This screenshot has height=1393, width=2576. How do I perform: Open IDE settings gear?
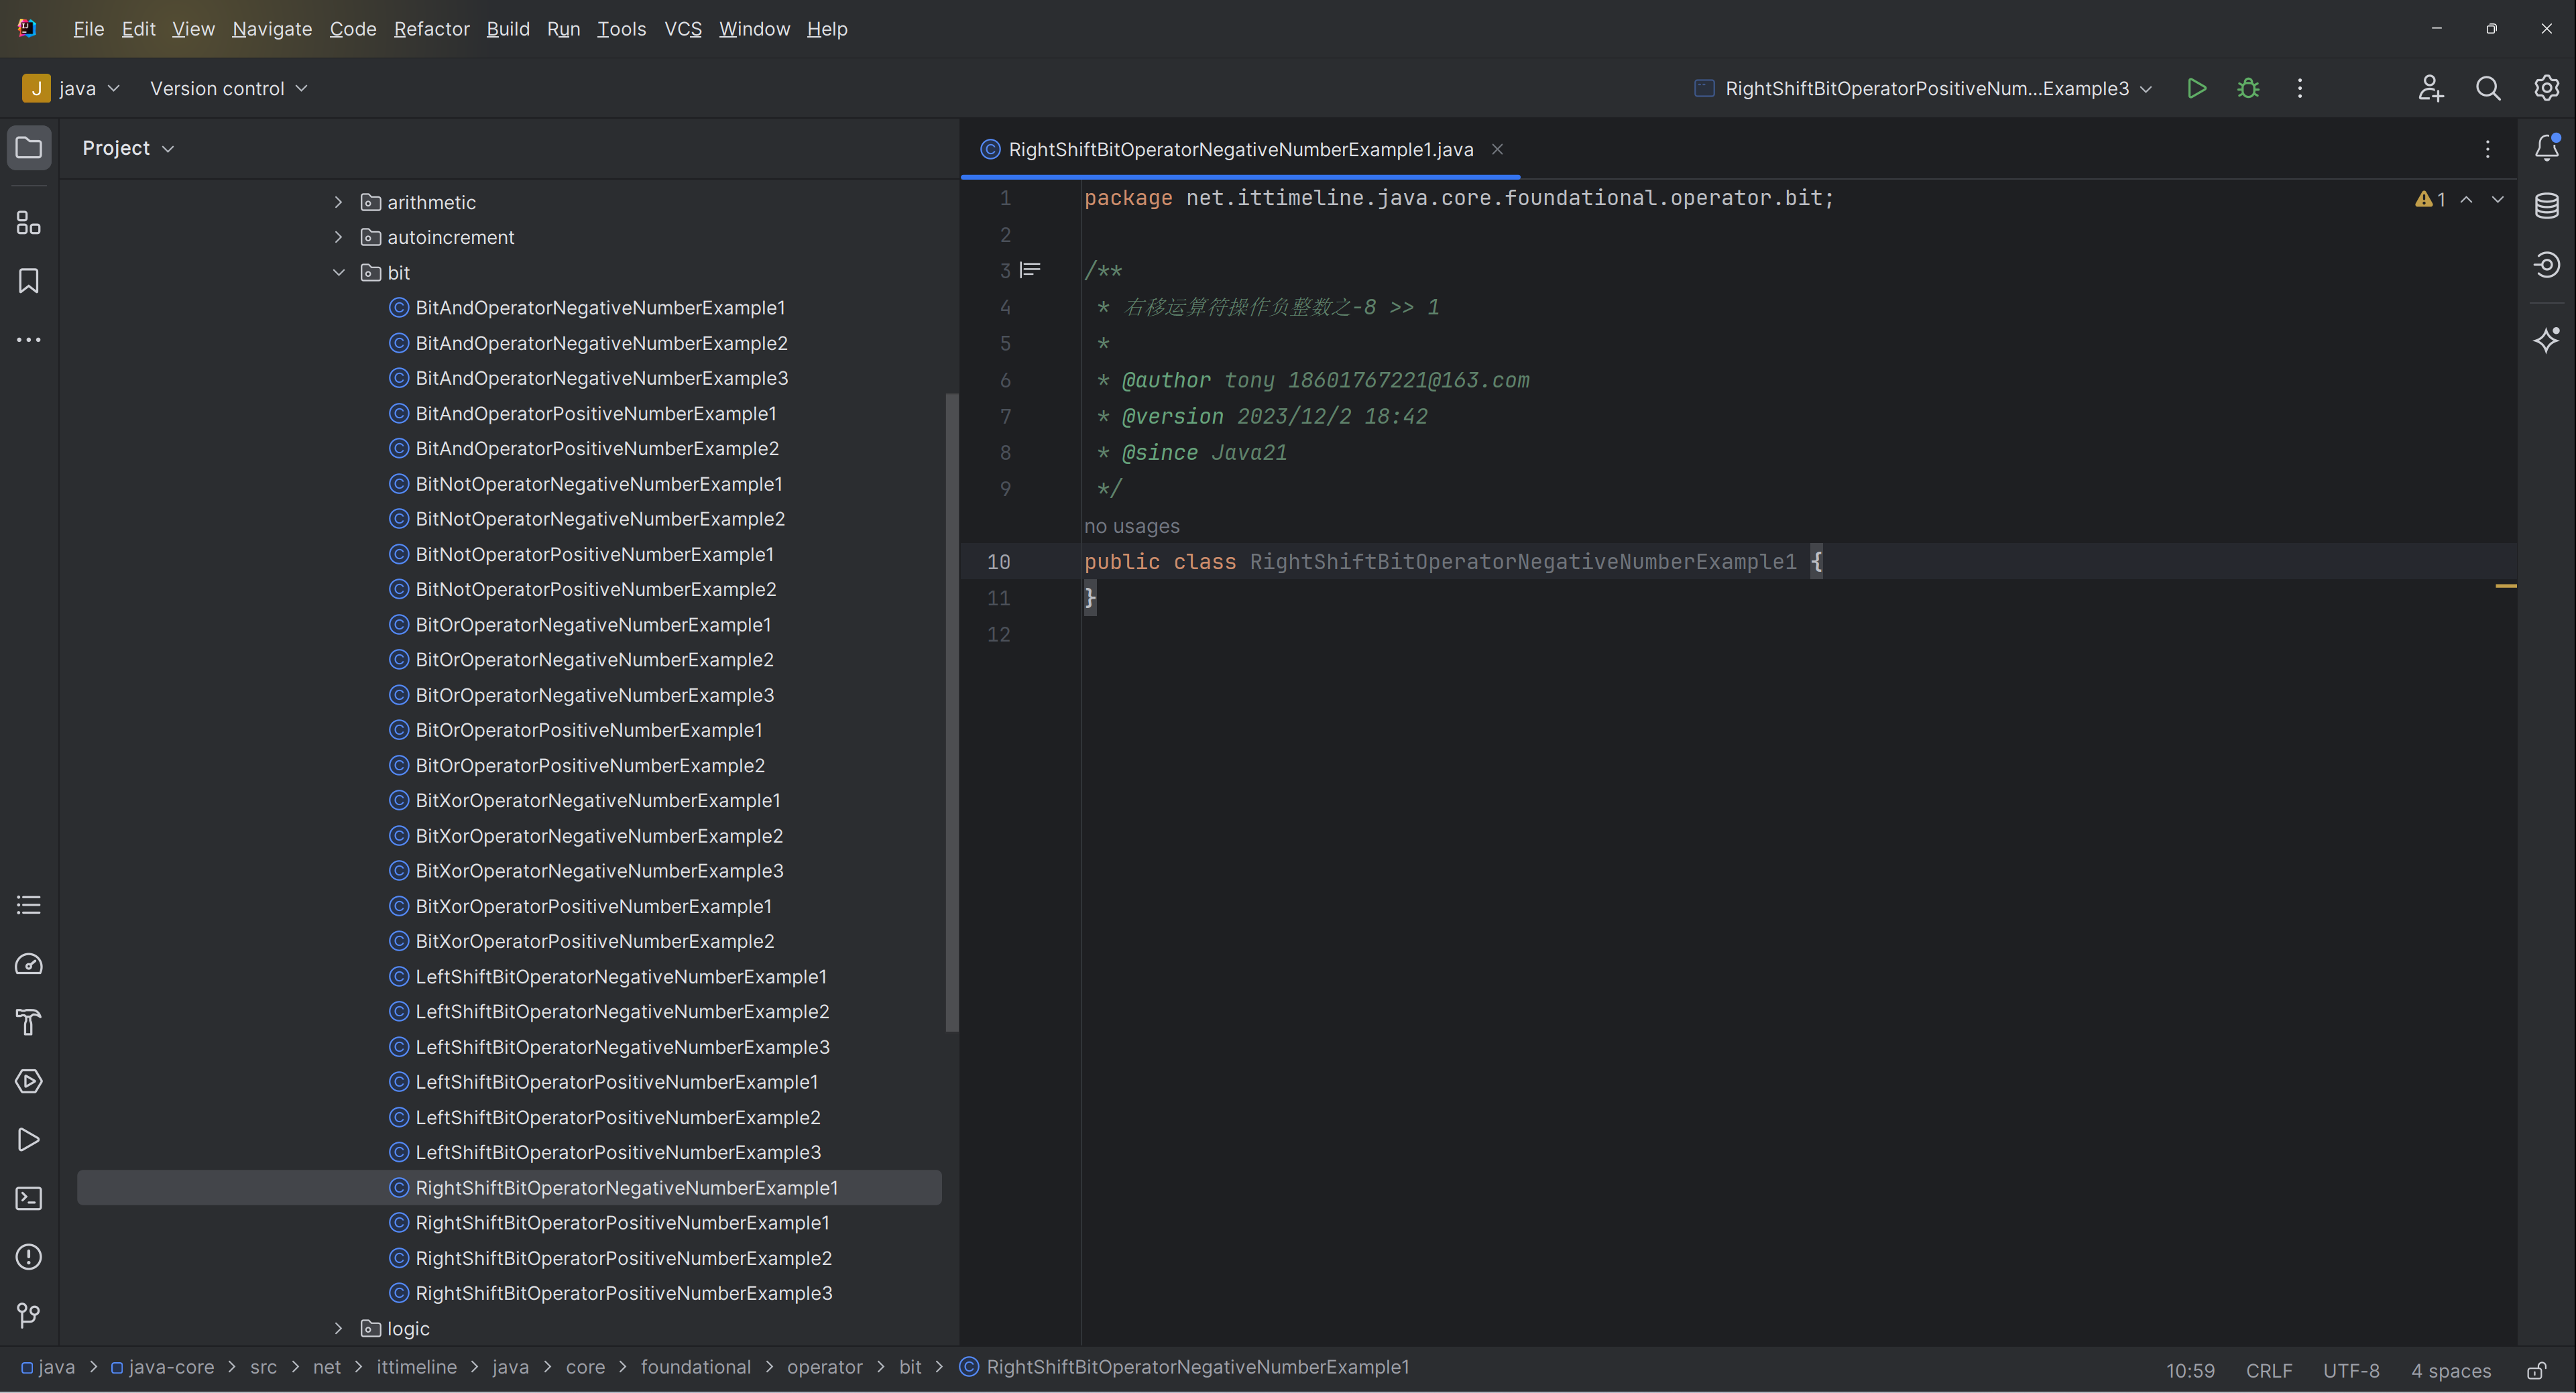click(2546, 88)
